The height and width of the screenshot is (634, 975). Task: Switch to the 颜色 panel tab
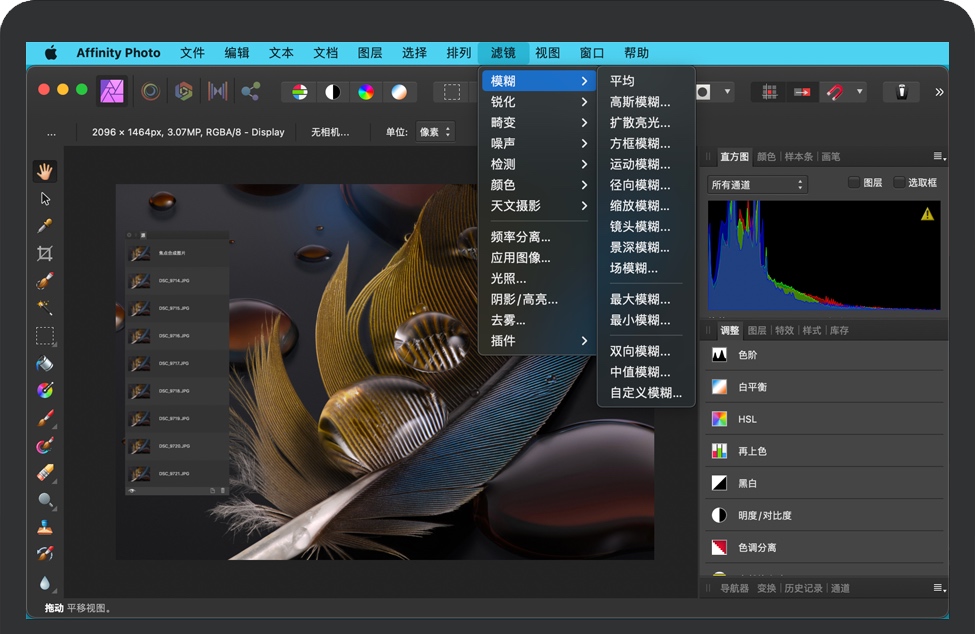click(766, 157)
